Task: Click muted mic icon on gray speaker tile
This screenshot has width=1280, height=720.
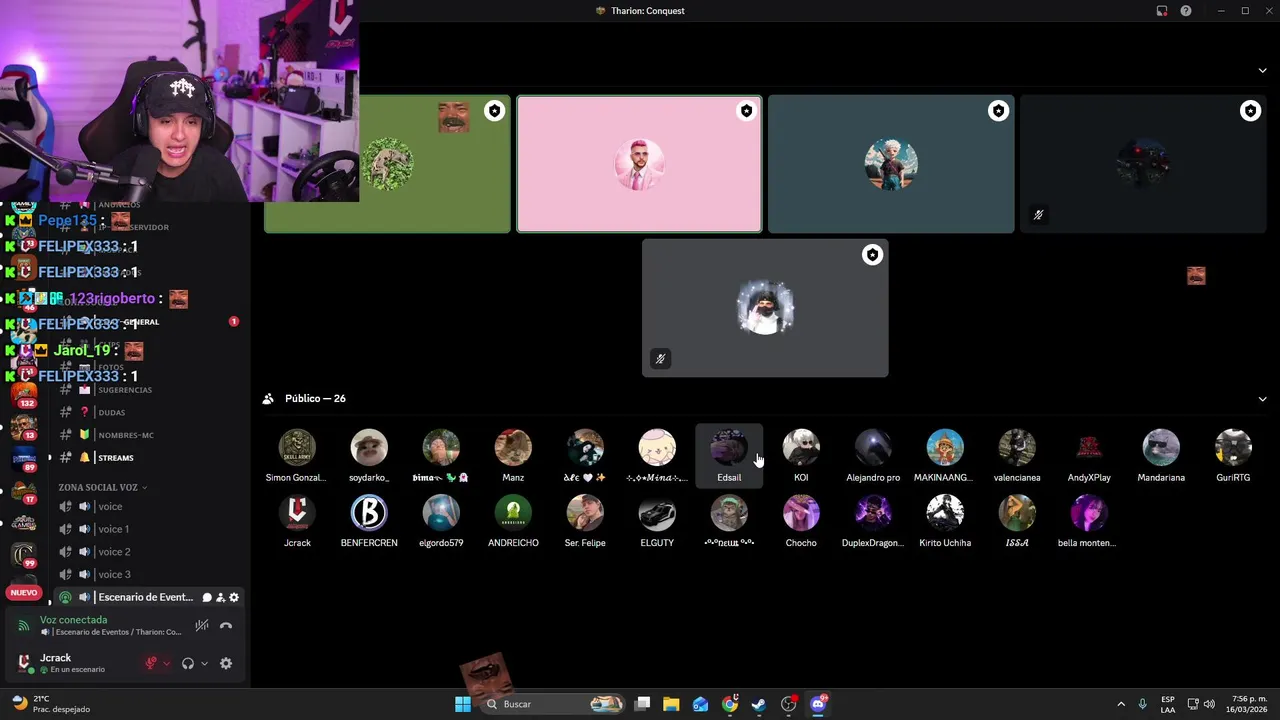Action: pos(660,359)
